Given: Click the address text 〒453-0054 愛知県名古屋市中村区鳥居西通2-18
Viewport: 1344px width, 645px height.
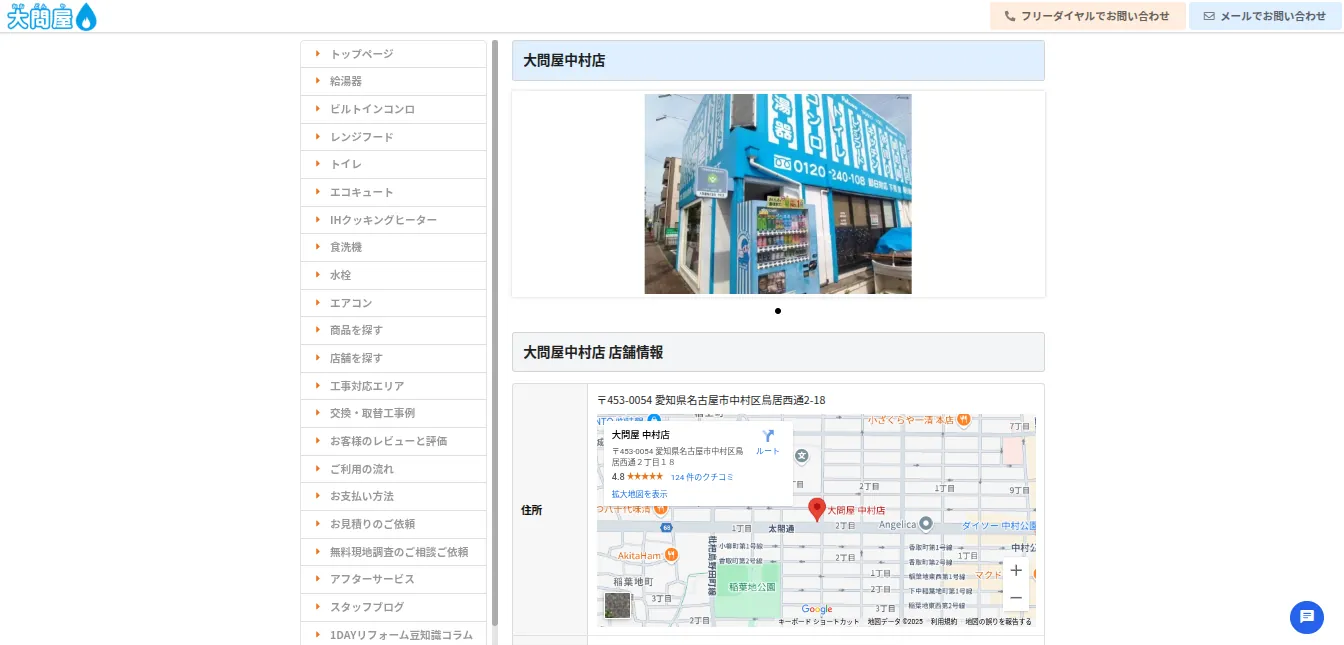Looking at the screenshot, I should [x=711, y=400].
